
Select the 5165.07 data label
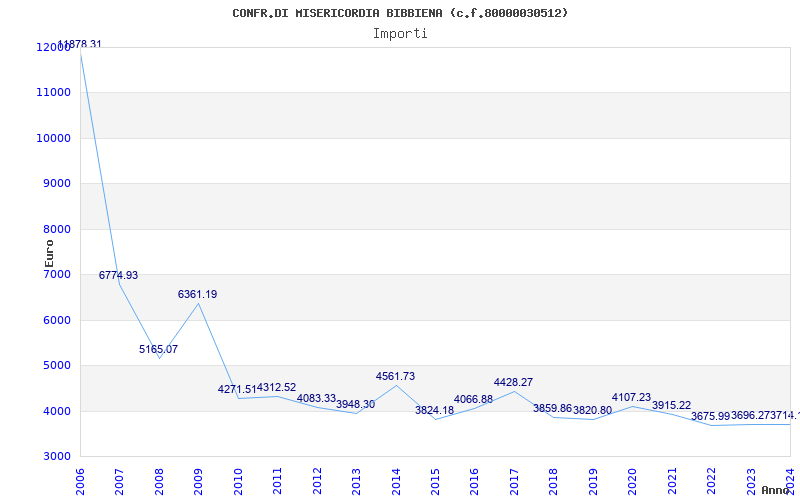[x=158, y=349]
